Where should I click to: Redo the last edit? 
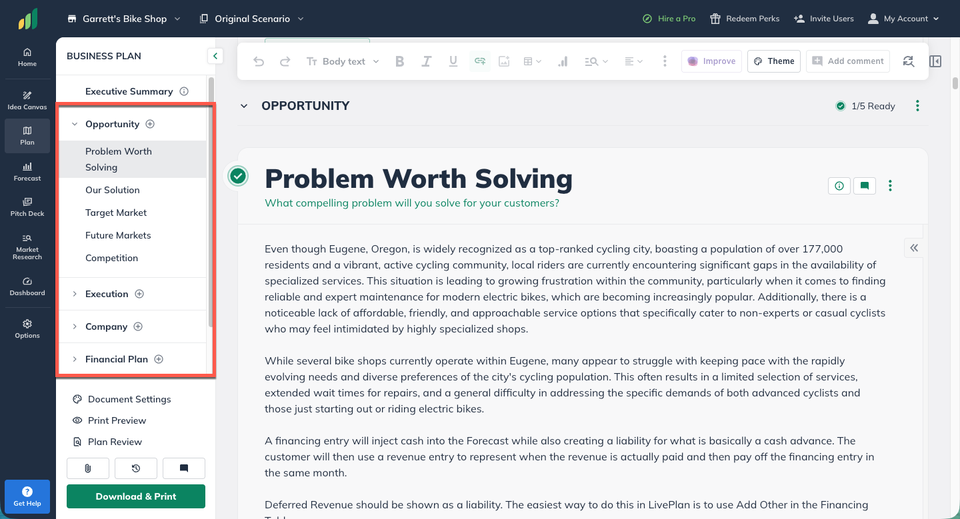tap(285, 61)
